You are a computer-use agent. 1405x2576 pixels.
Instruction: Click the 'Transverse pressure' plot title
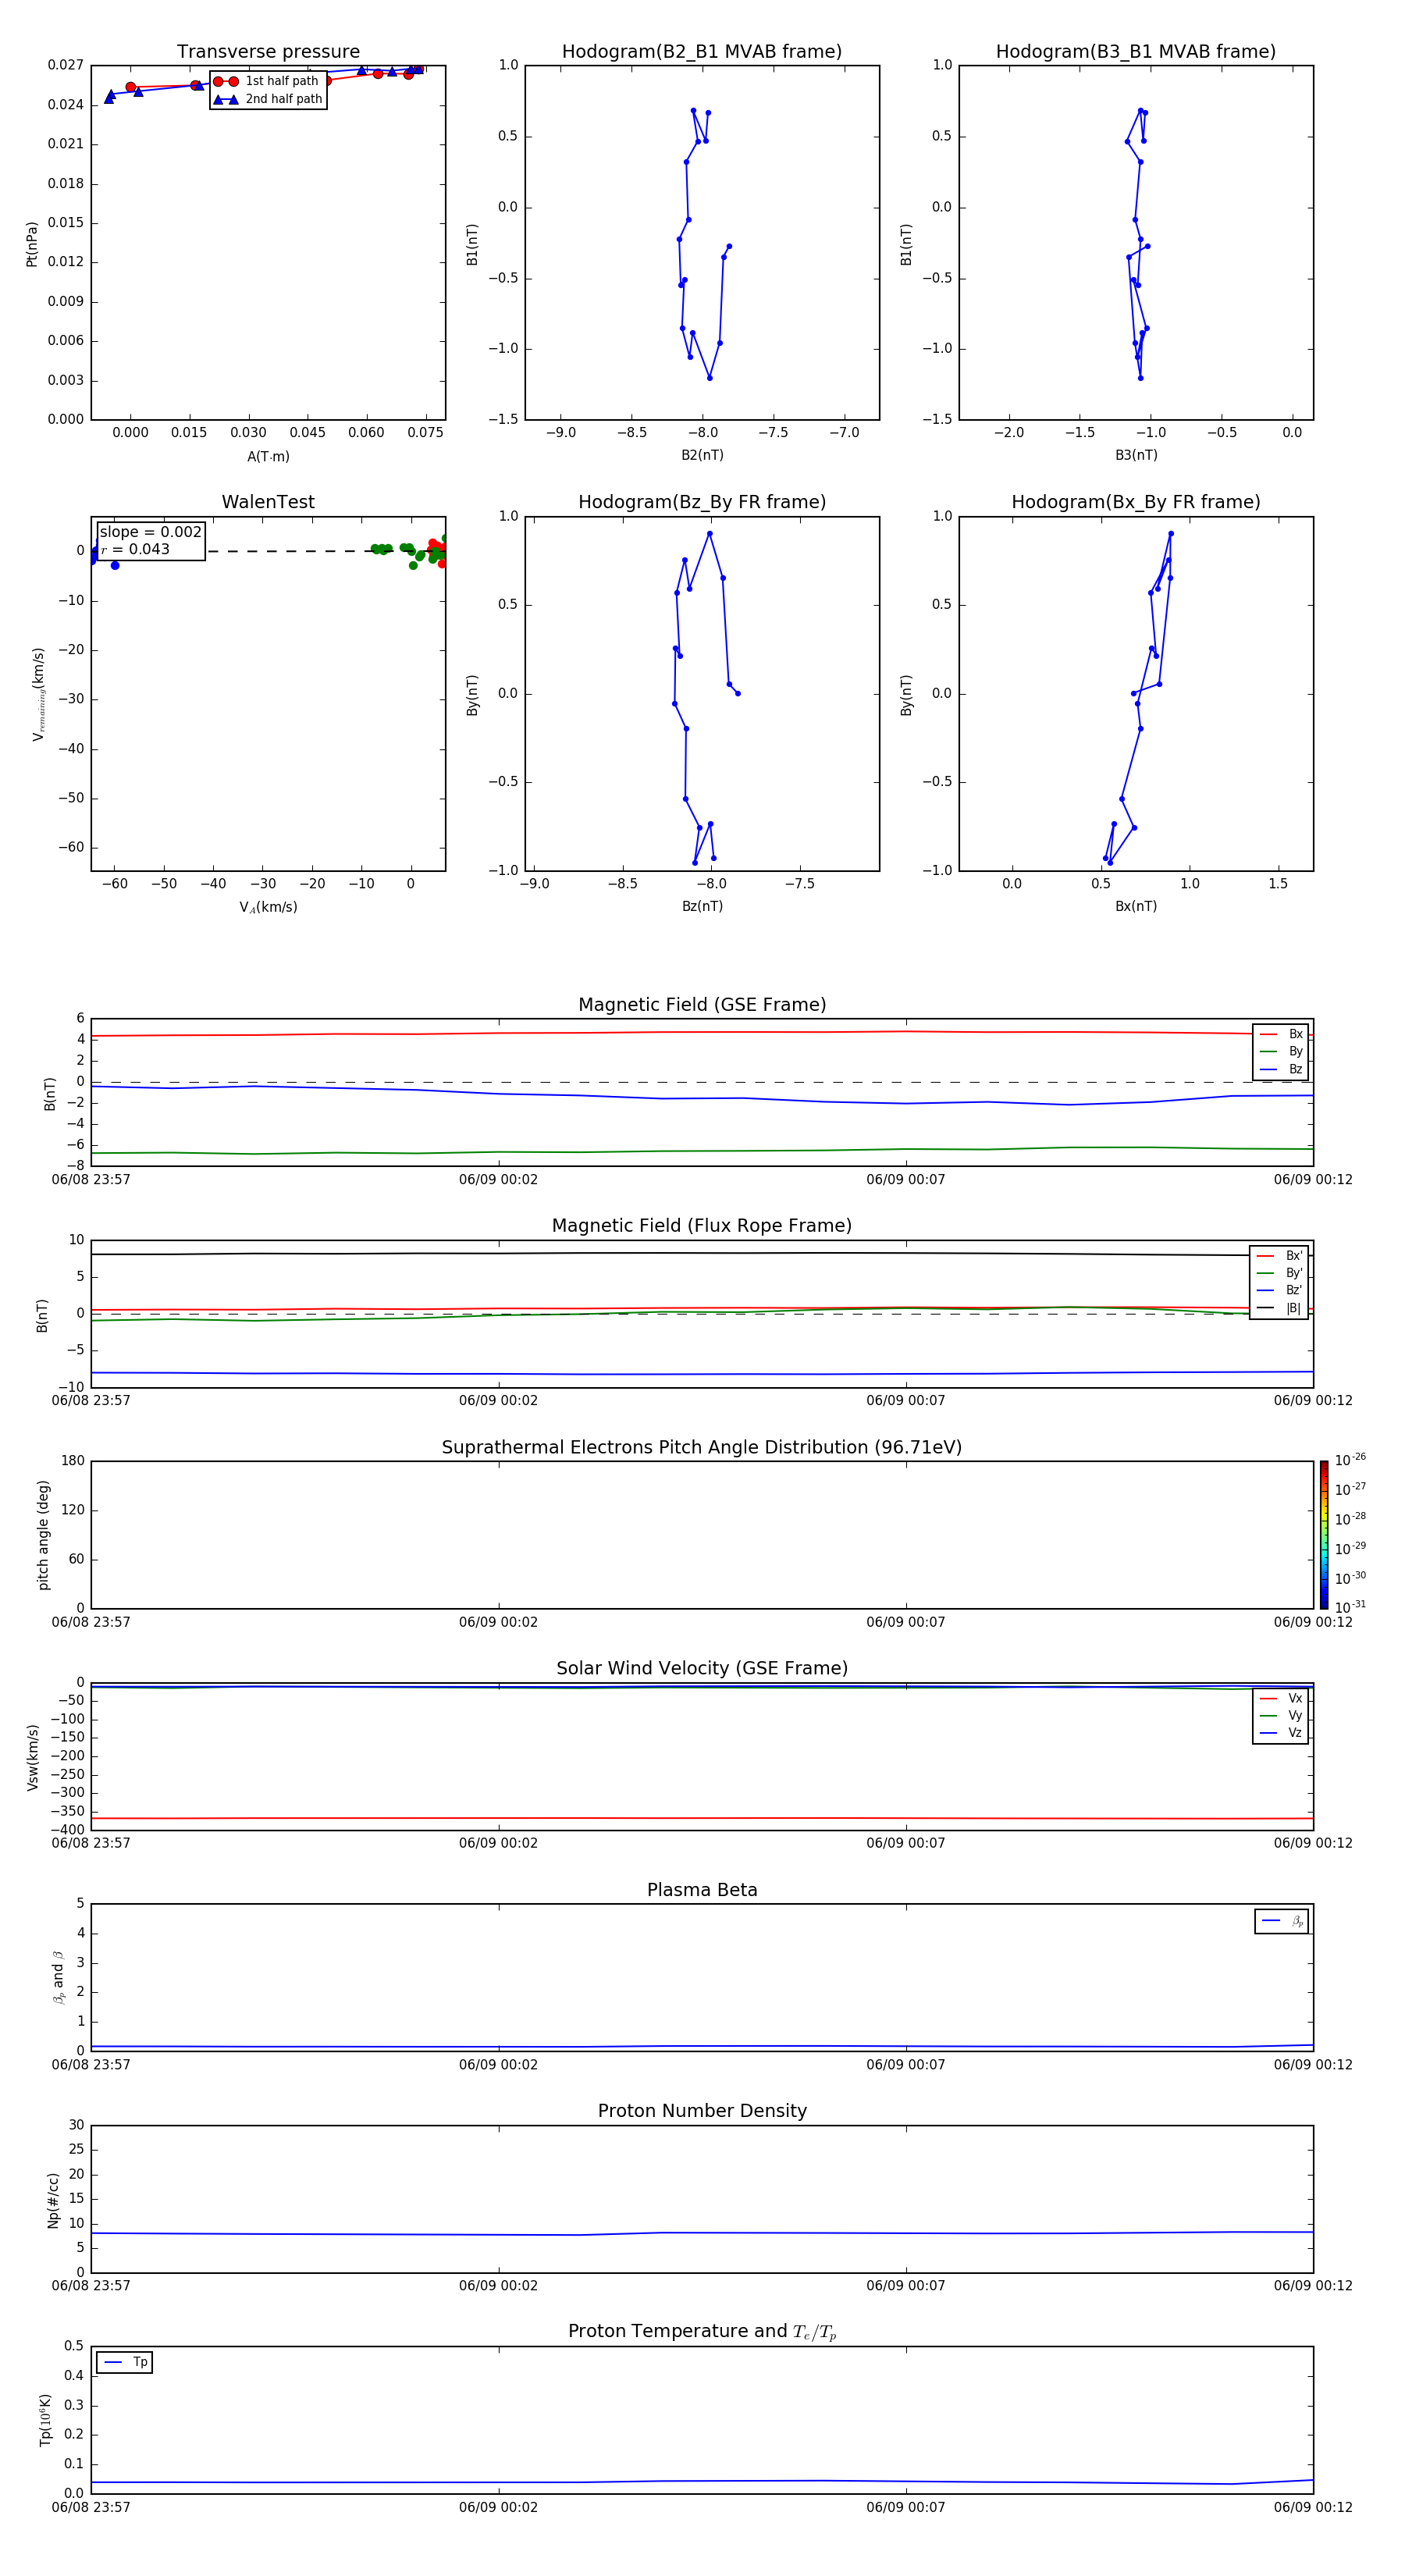(x=268, y=52)
